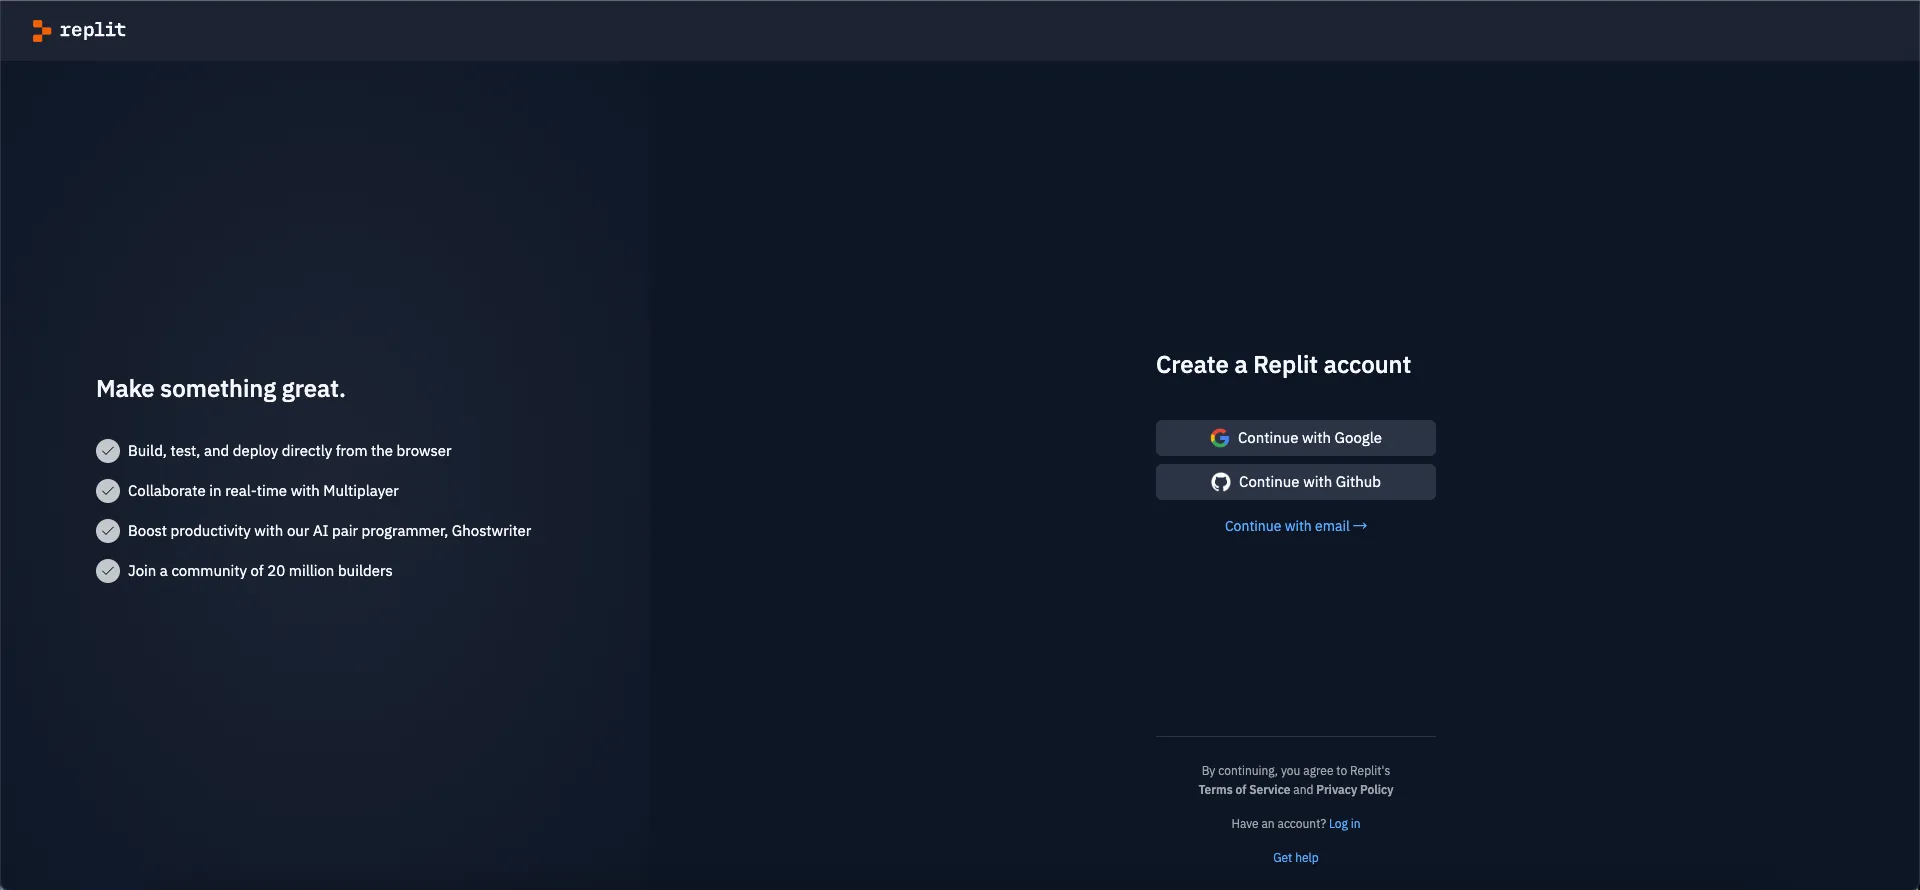Screen dimensions: 1920x890
Task: Open the Privacy Policy link
Action: point(1354,790)
